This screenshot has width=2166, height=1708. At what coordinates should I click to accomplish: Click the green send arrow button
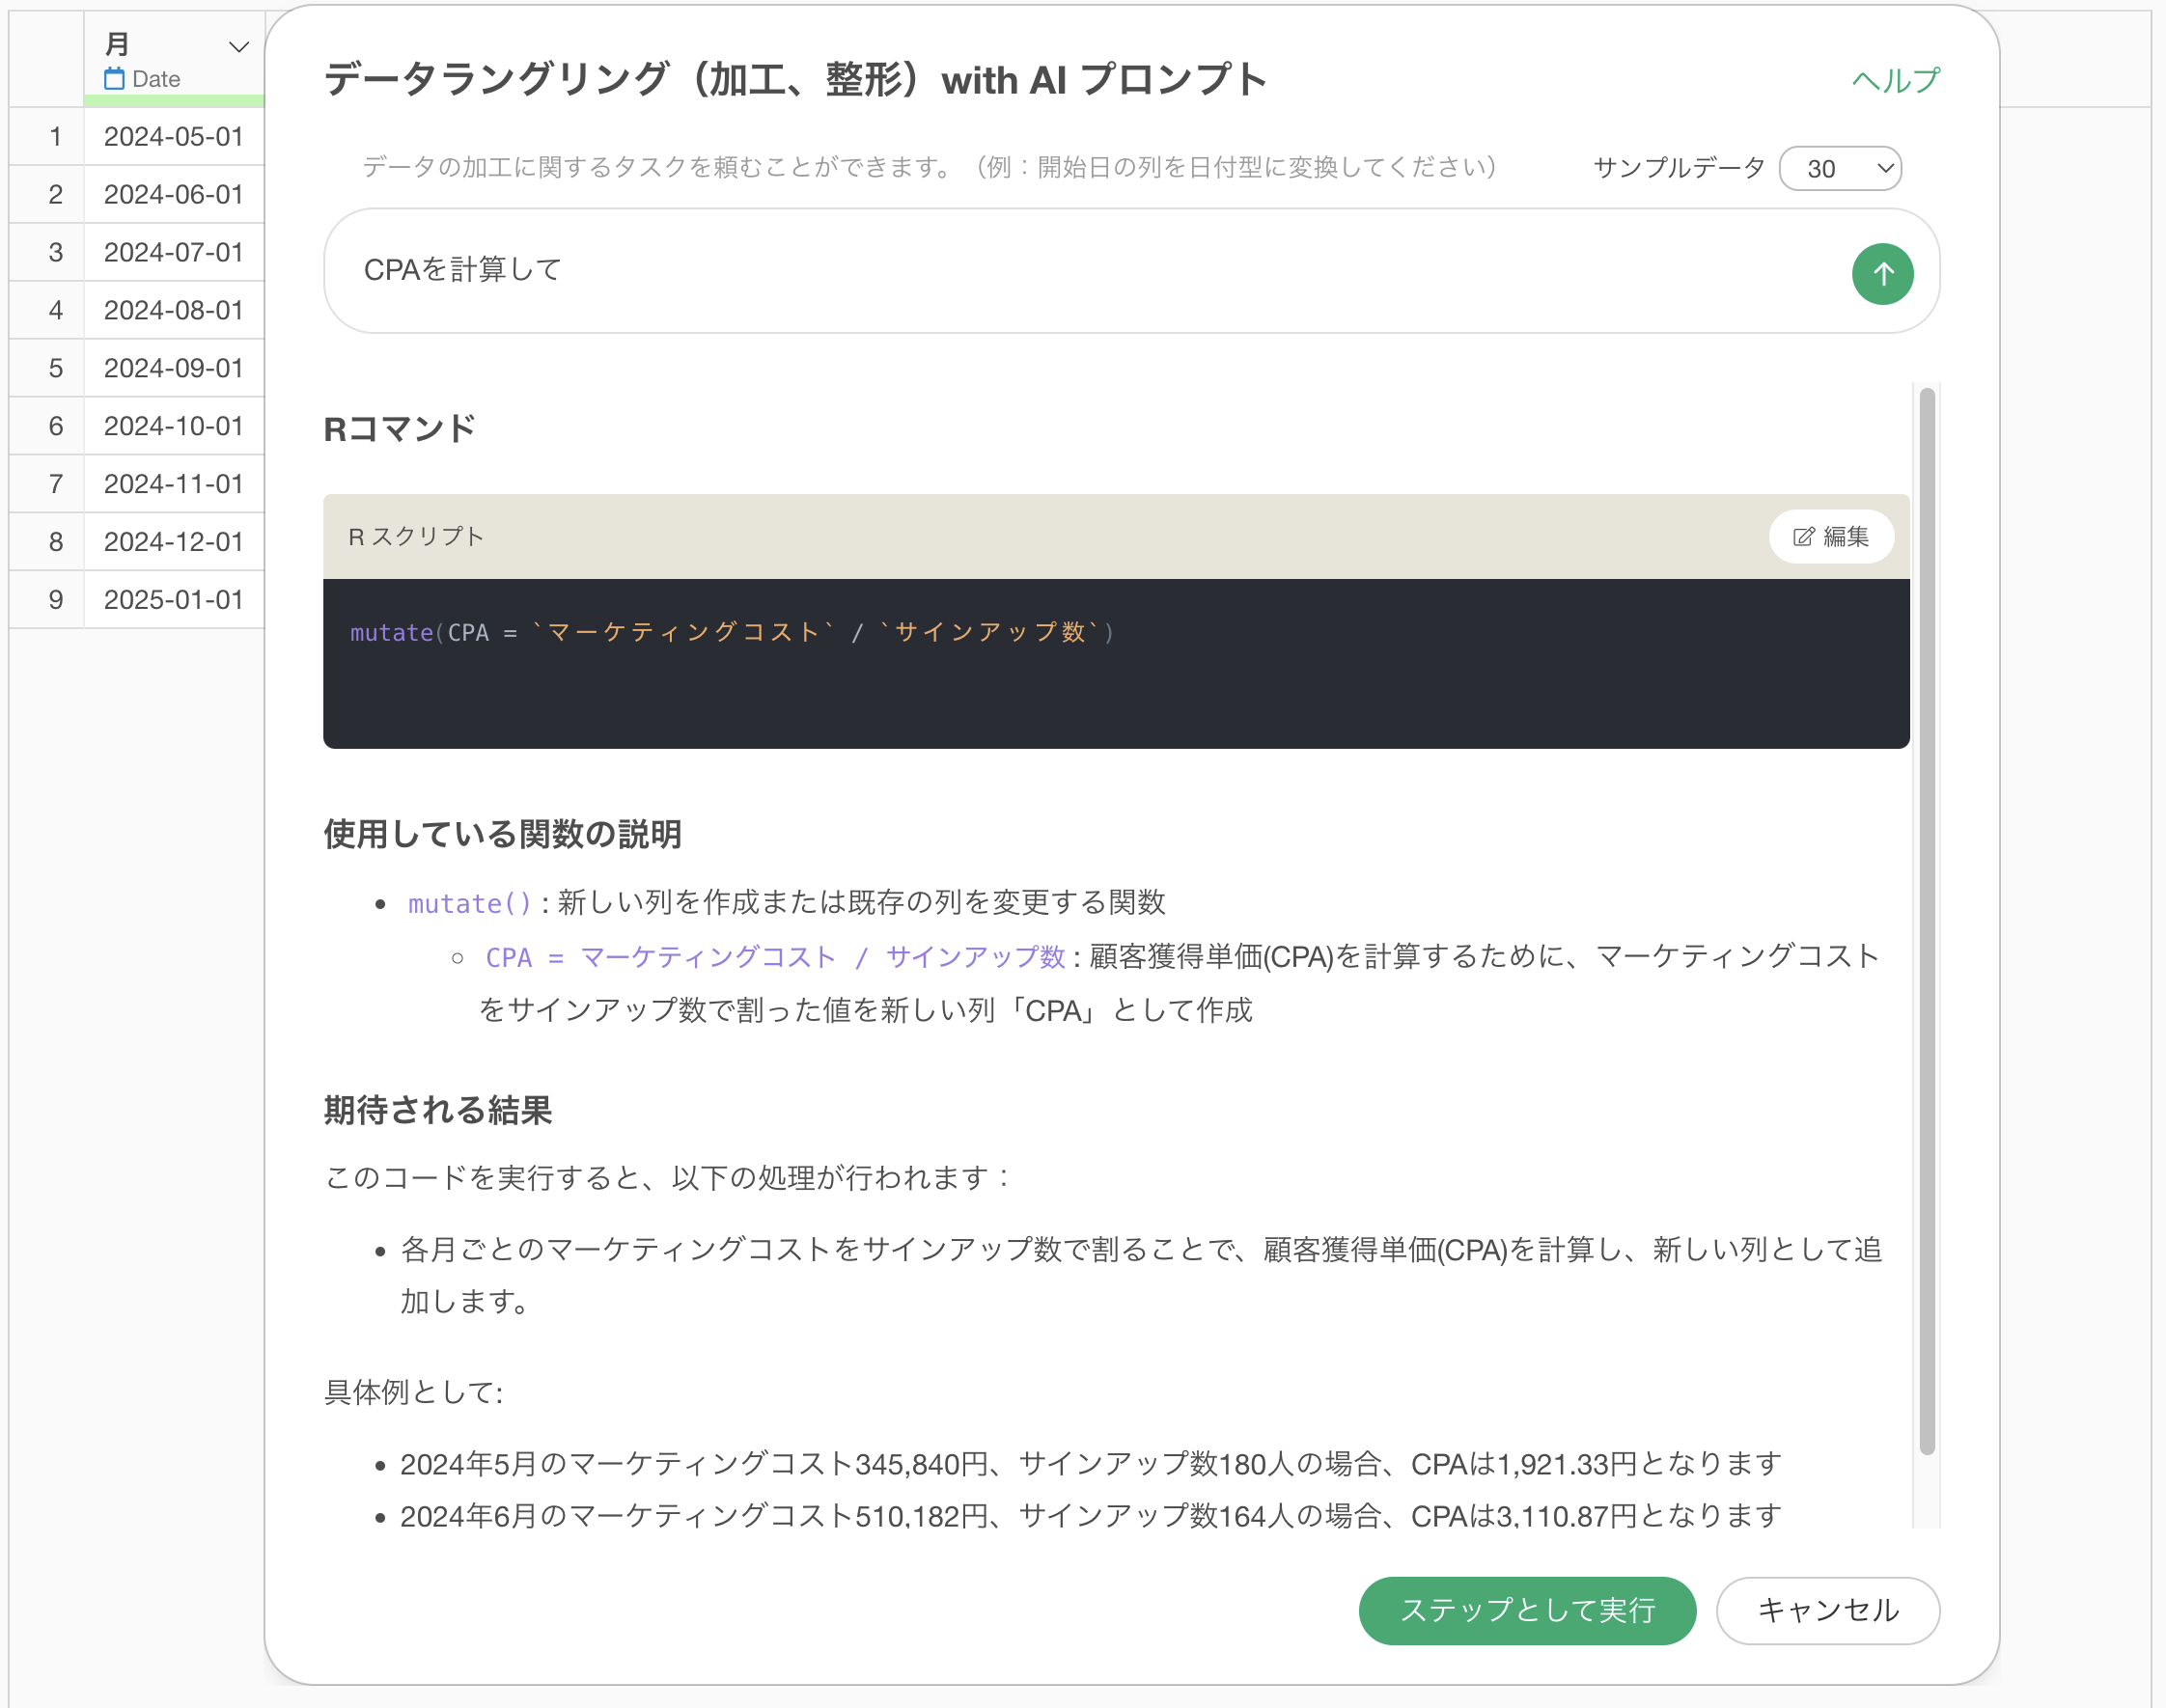coord(1881,273)
